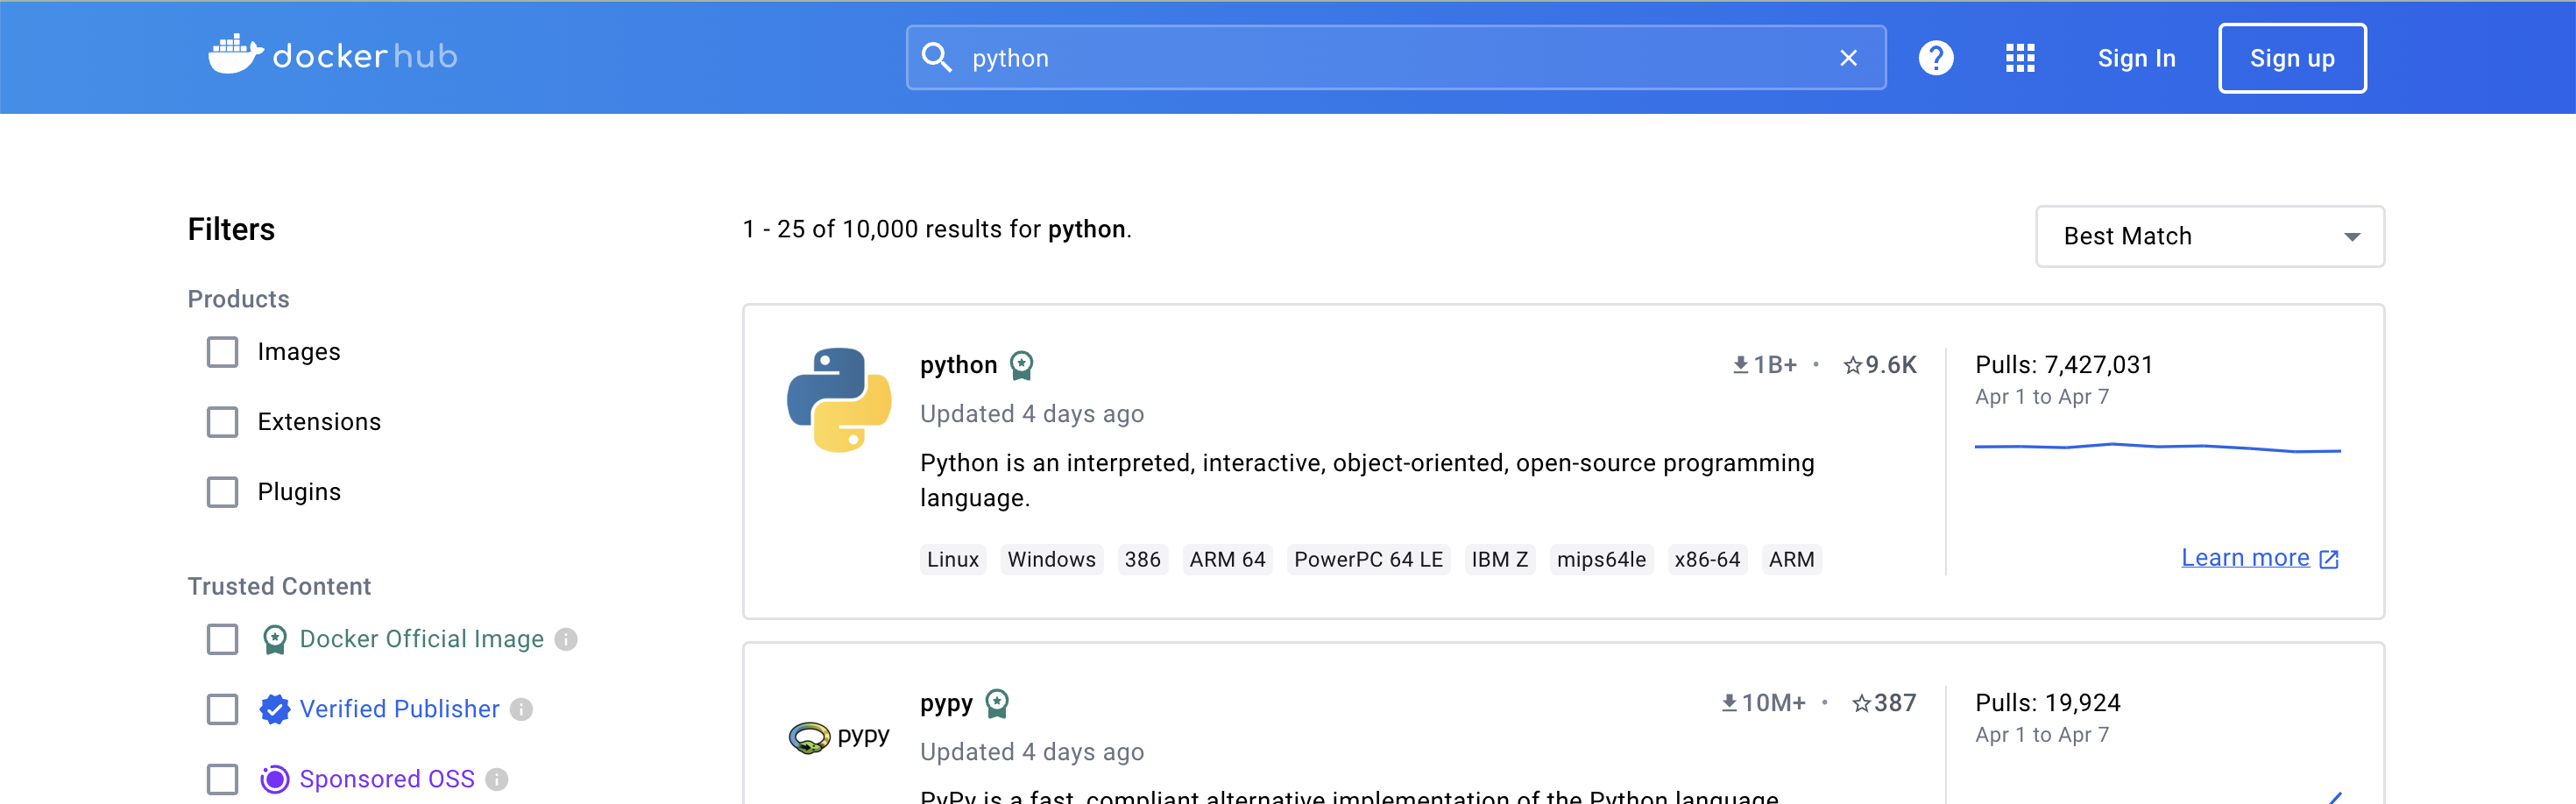The height and width of the screenshot is (804, 2576).
Task: Click the PyPy logo thumbnail
Action: 838,737
